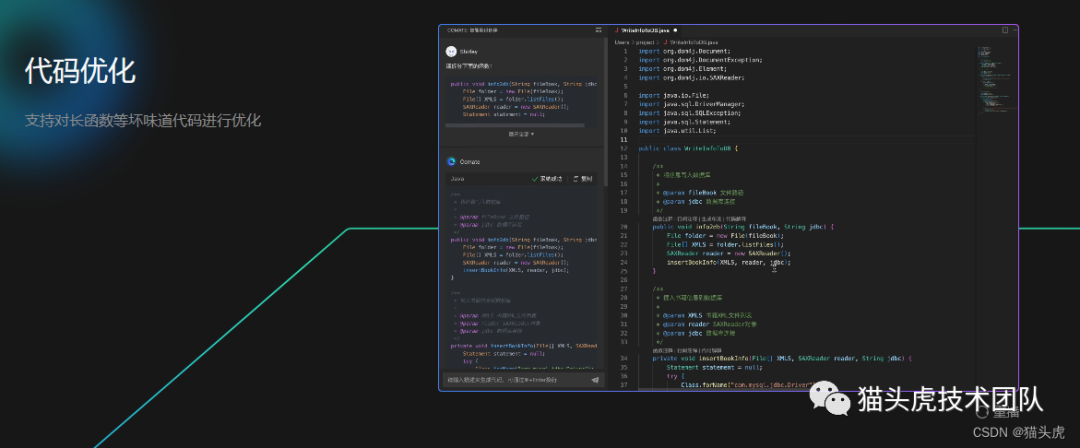Click the Shirley user avatar
Screen dimensions: 1080x448
(x=451, y=52)
